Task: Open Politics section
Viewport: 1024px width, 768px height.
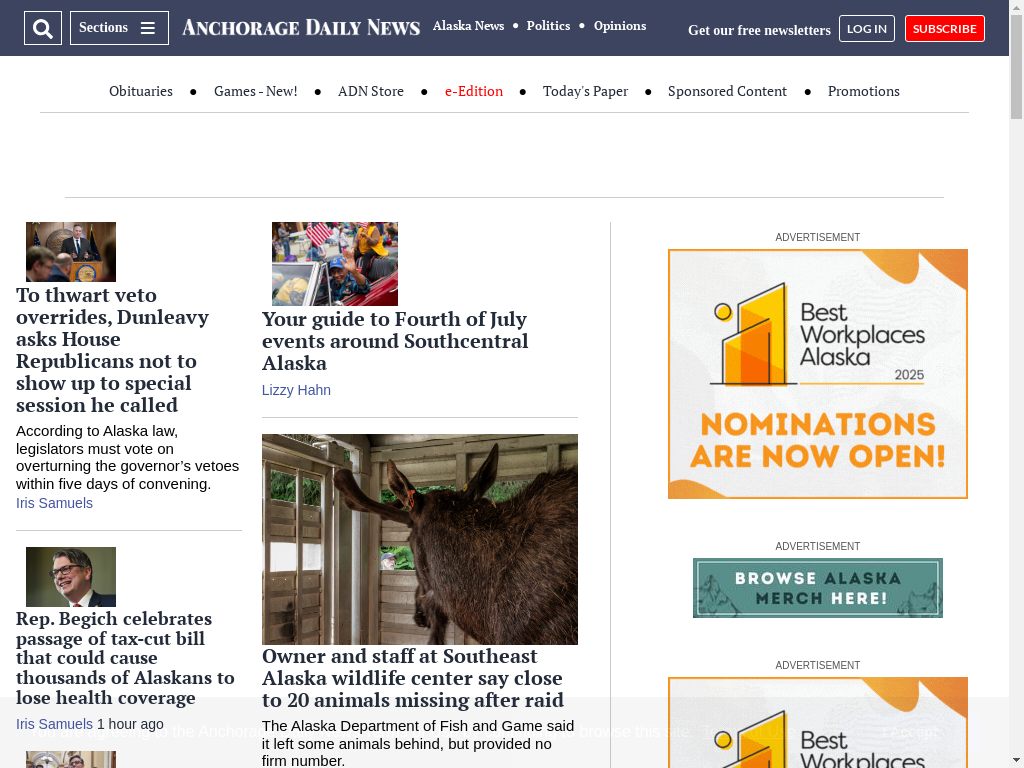Action: (549, 26)
